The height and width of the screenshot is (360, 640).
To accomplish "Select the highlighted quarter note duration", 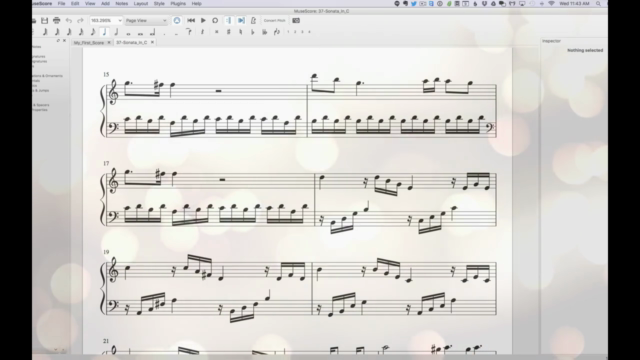I will coord(104,32).
